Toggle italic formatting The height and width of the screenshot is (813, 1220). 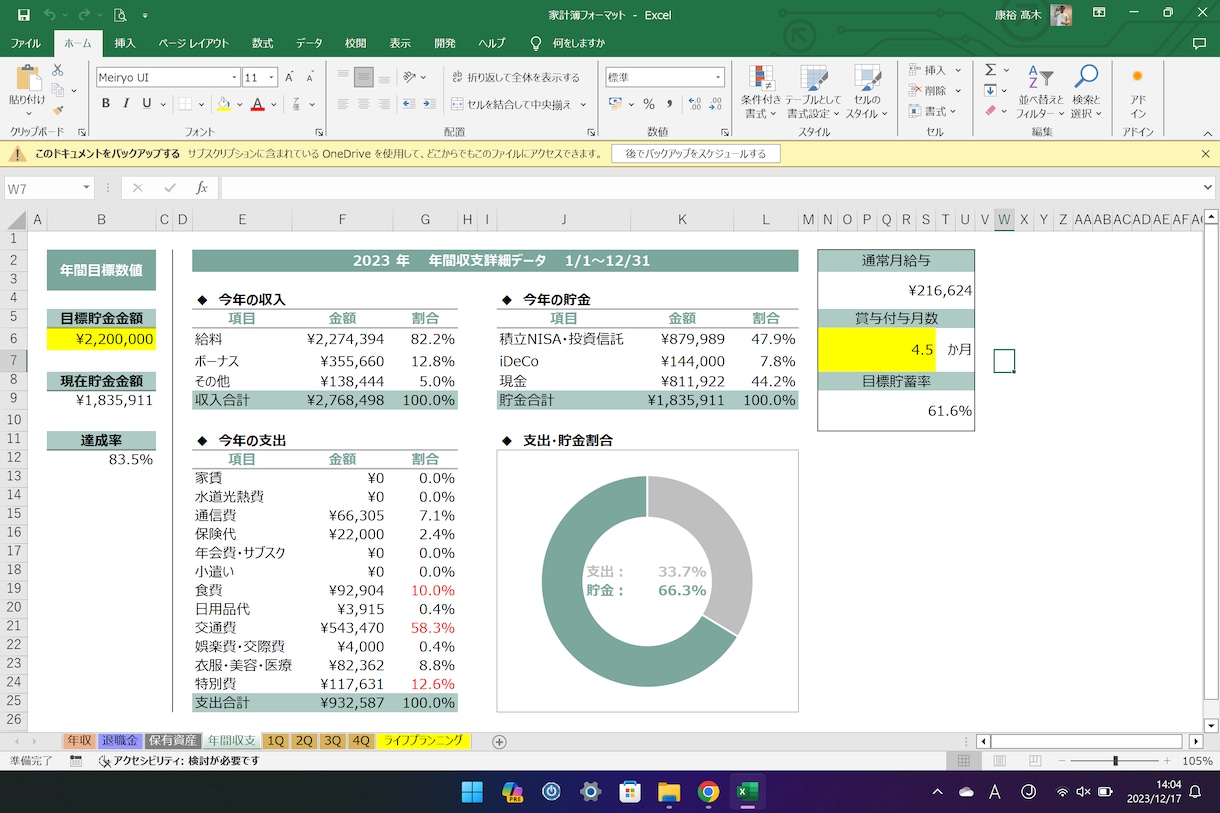coord(127,104)
